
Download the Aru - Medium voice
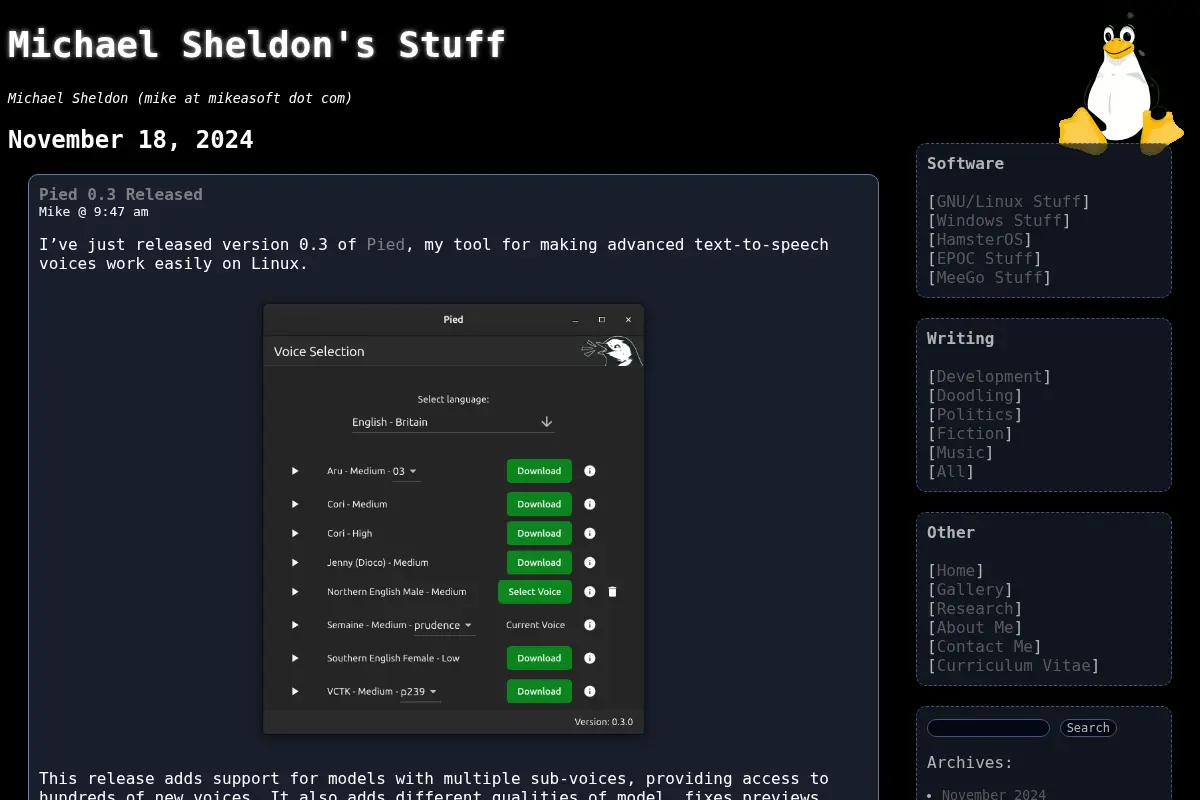pyautogui.click(x=539, y=471)
